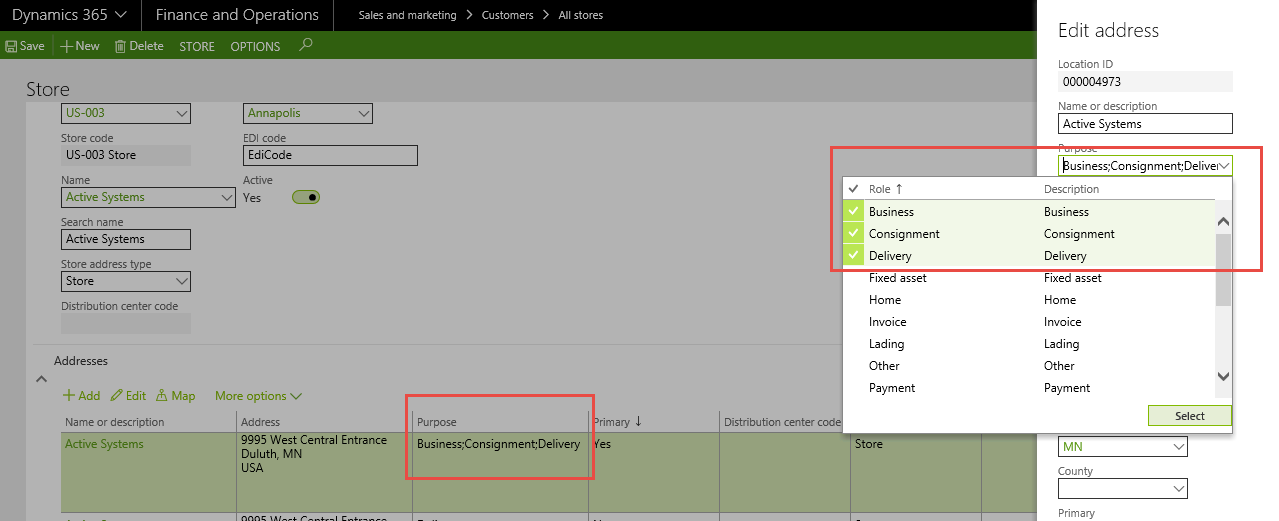Edit the selected address
Screen dimensions: 1279x521
pos(128,396)
